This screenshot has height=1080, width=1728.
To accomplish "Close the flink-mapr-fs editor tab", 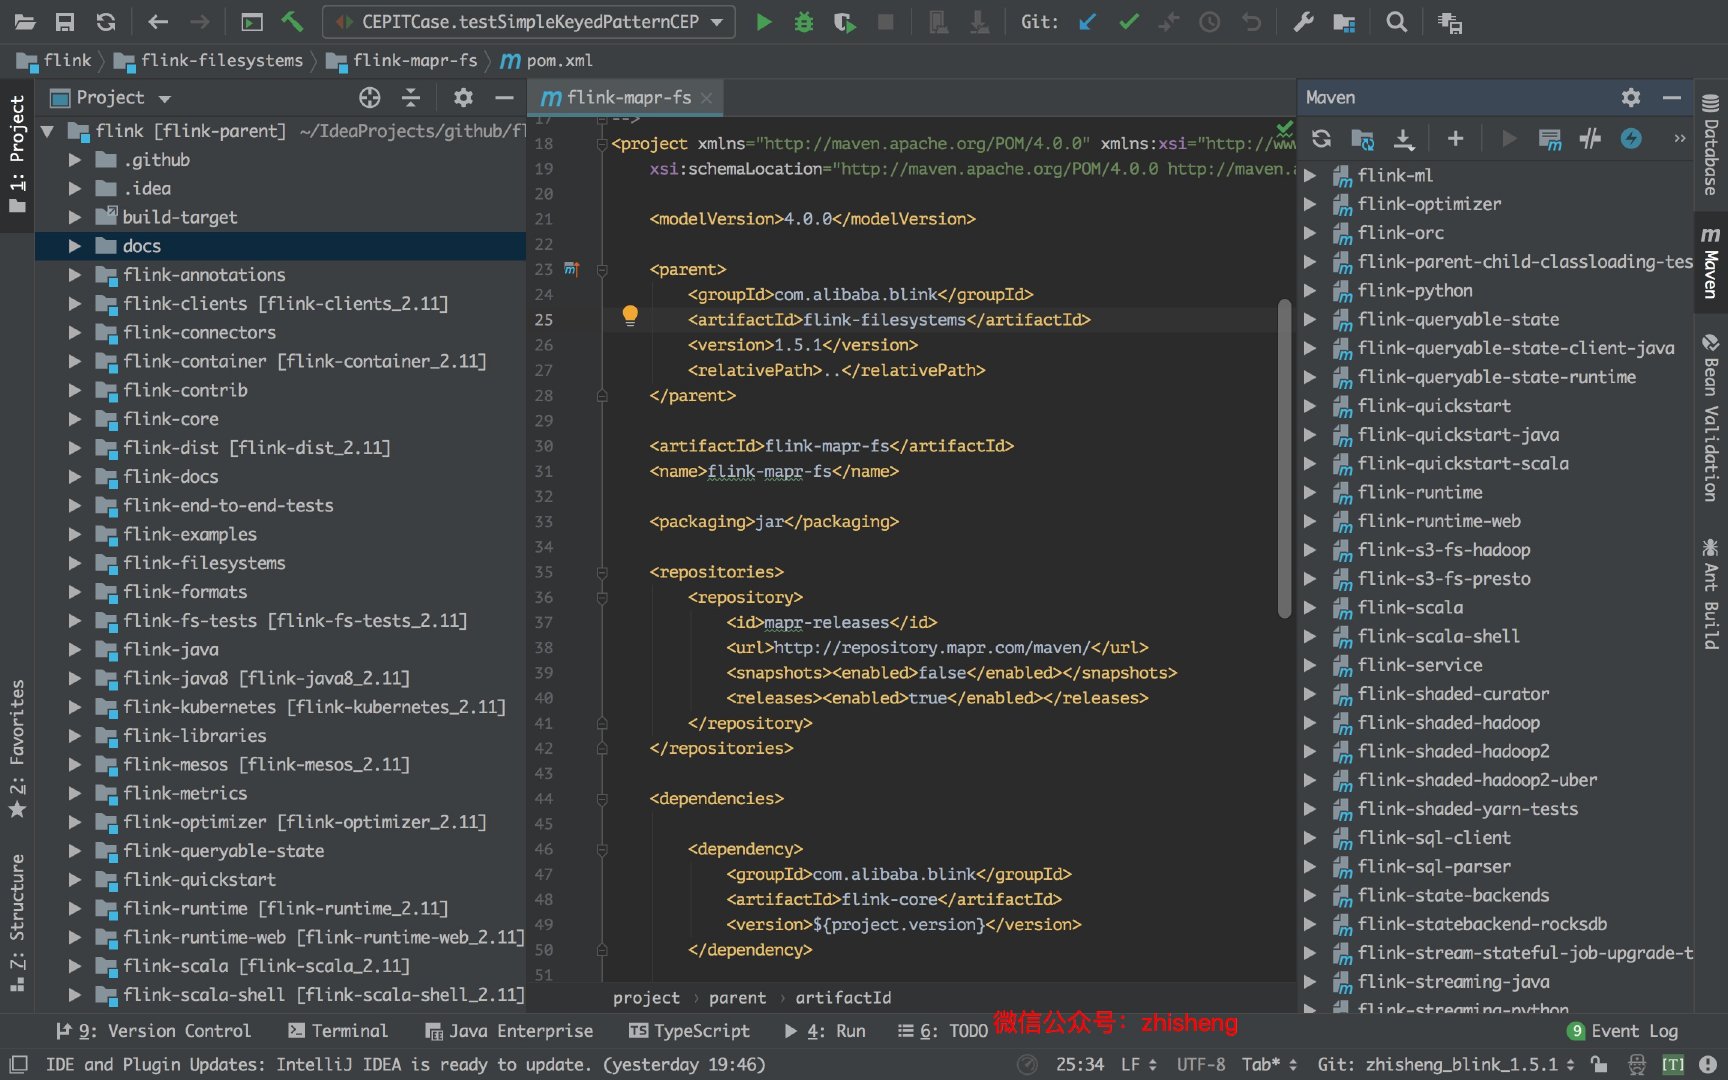I will tap(707, 98).
